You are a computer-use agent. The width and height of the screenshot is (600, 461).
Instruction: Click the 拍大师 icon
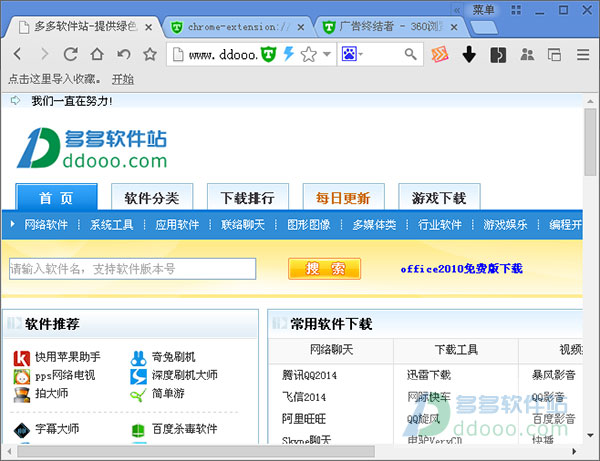(x=21, y=395)
